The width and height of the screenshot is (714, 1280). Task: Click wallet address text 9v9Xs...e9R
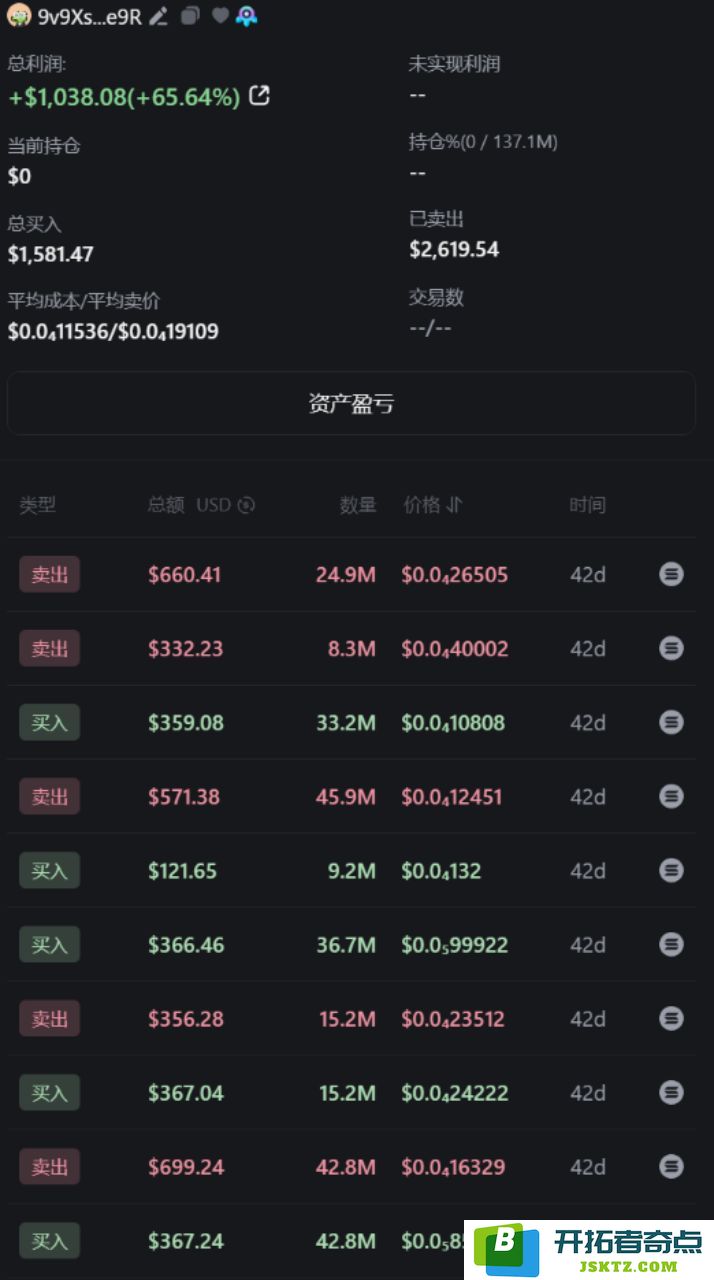89,16
